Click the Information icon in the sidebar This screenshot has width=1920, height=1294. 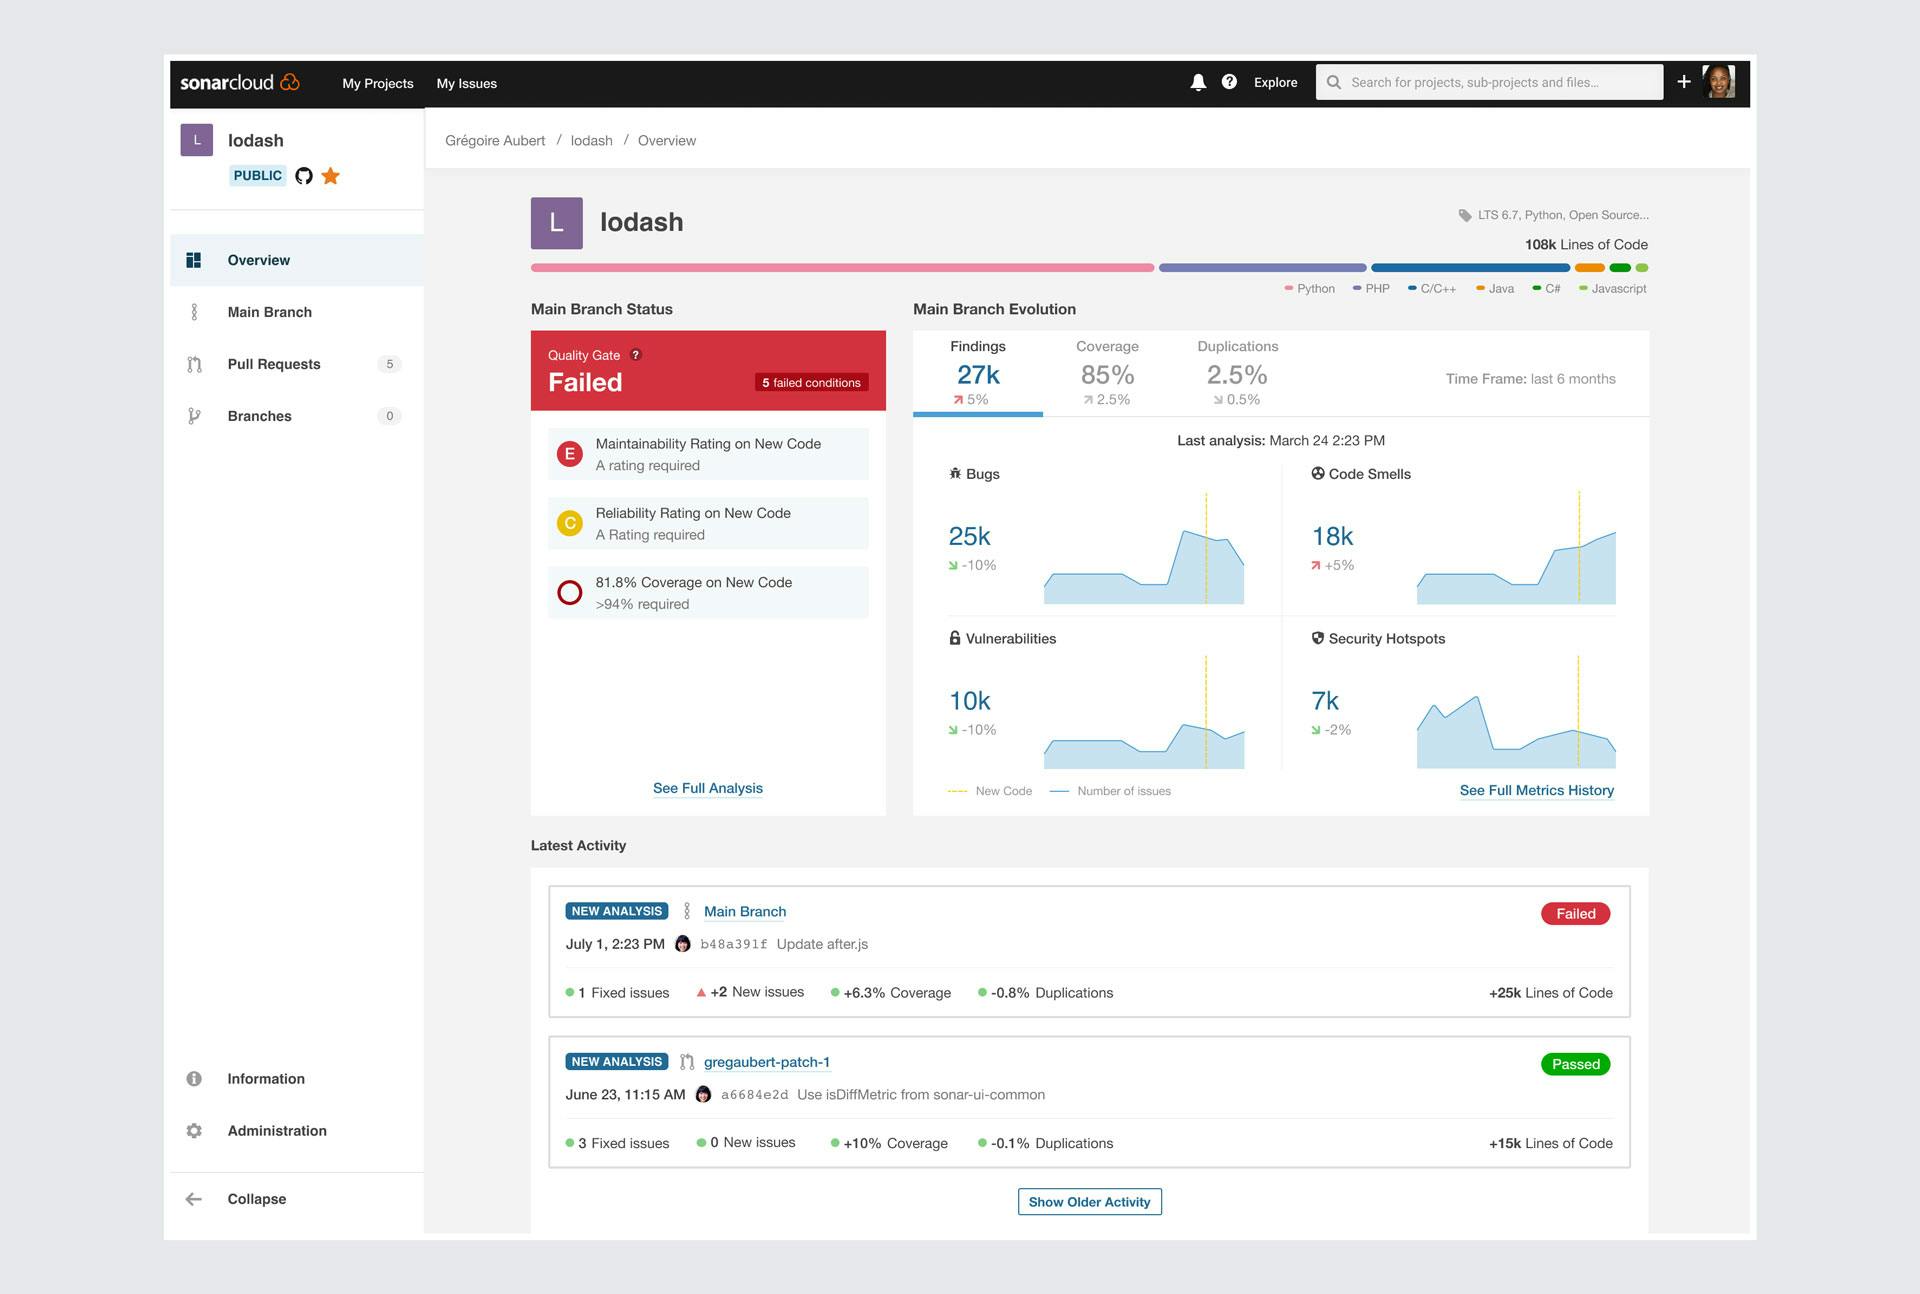(194, 1079)
